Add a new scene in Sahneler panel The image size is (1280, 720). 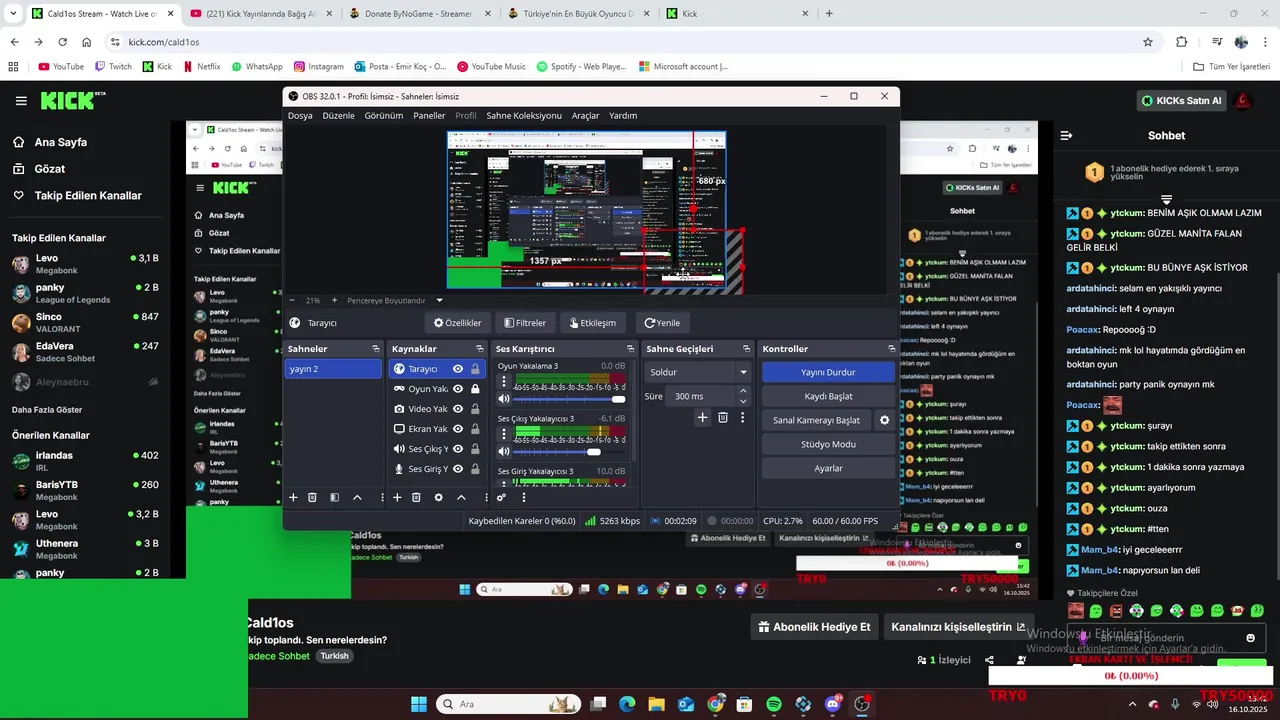[x=293, y=497]
